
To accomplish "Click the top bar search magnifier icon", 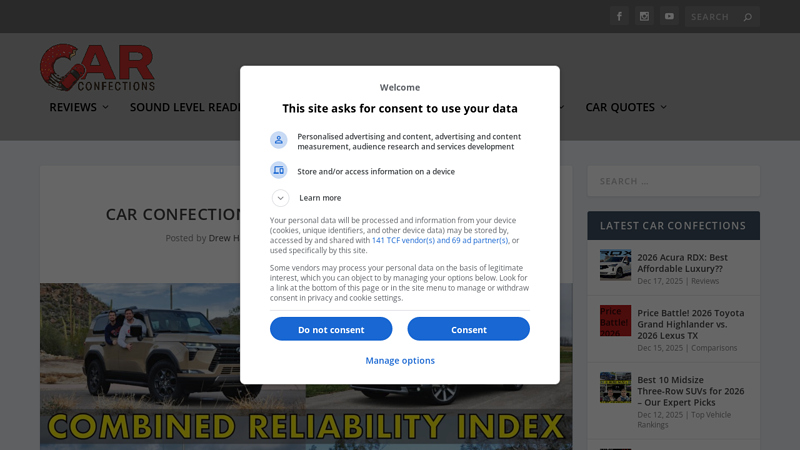I will pos(747,17).
